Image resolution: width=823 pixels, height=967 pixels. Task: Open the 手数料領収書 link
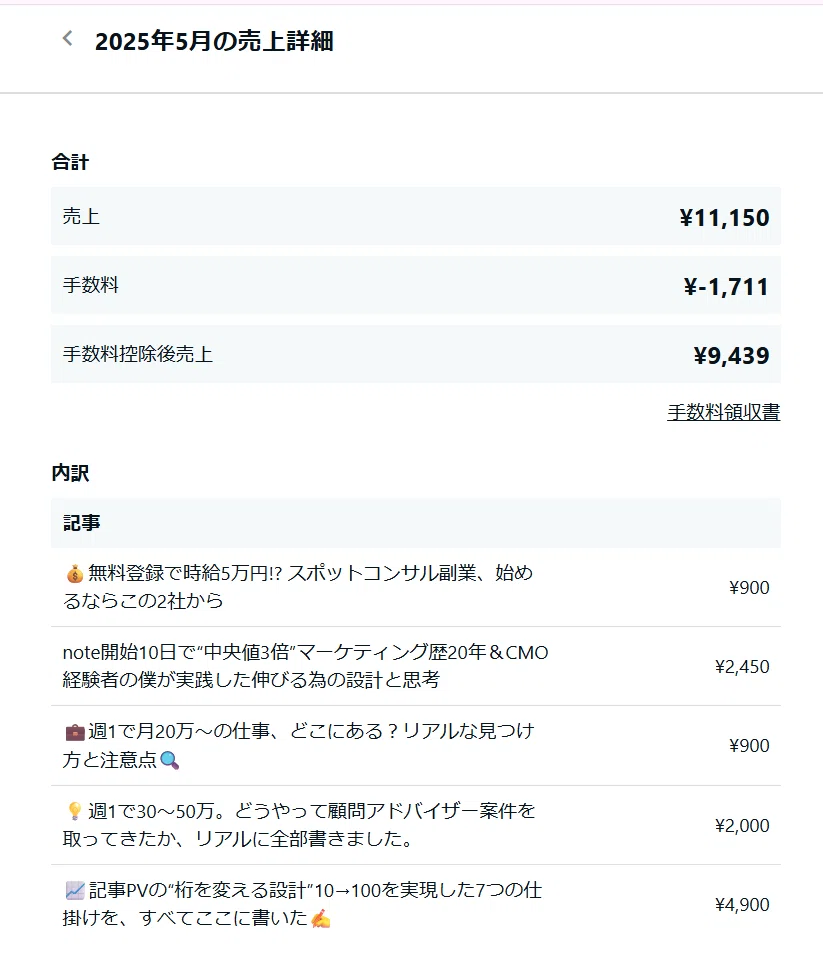(x=723, y=412)
